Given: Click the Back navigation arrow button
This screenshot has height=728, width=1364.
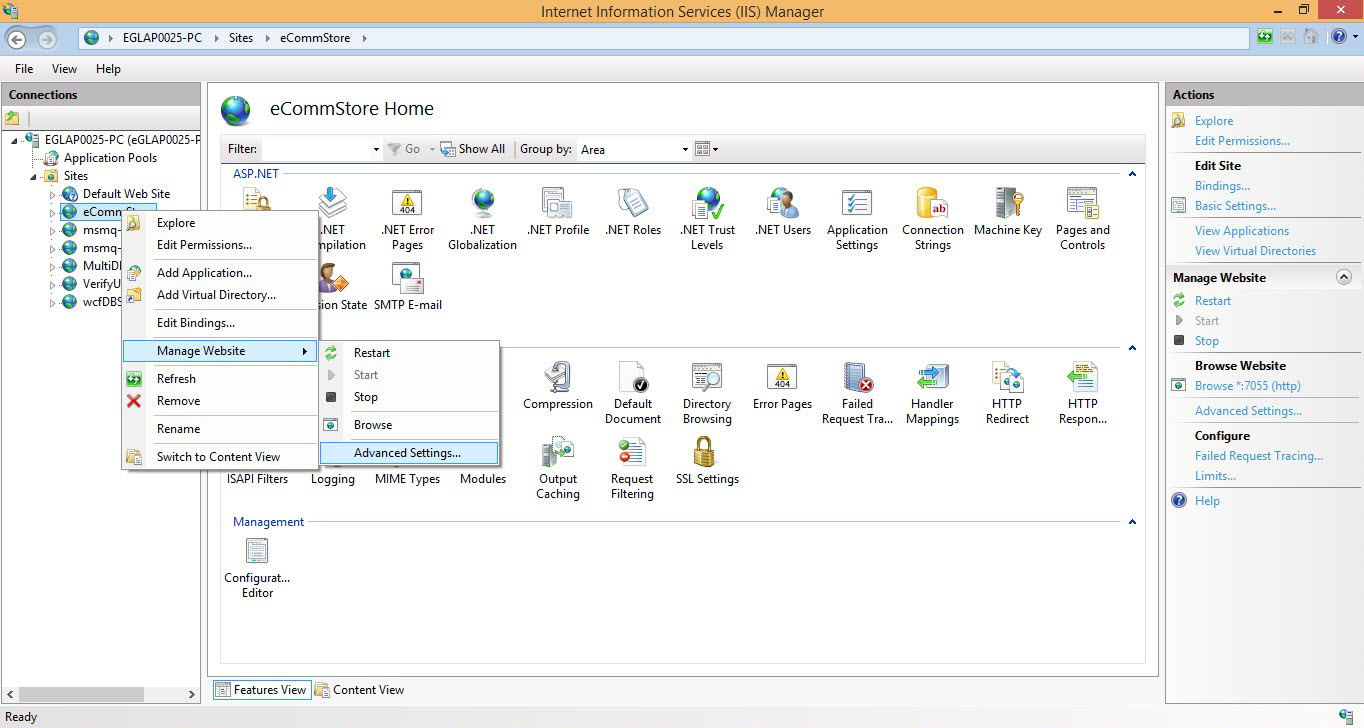Looking at the screenshot, I should tap(17, 39).
